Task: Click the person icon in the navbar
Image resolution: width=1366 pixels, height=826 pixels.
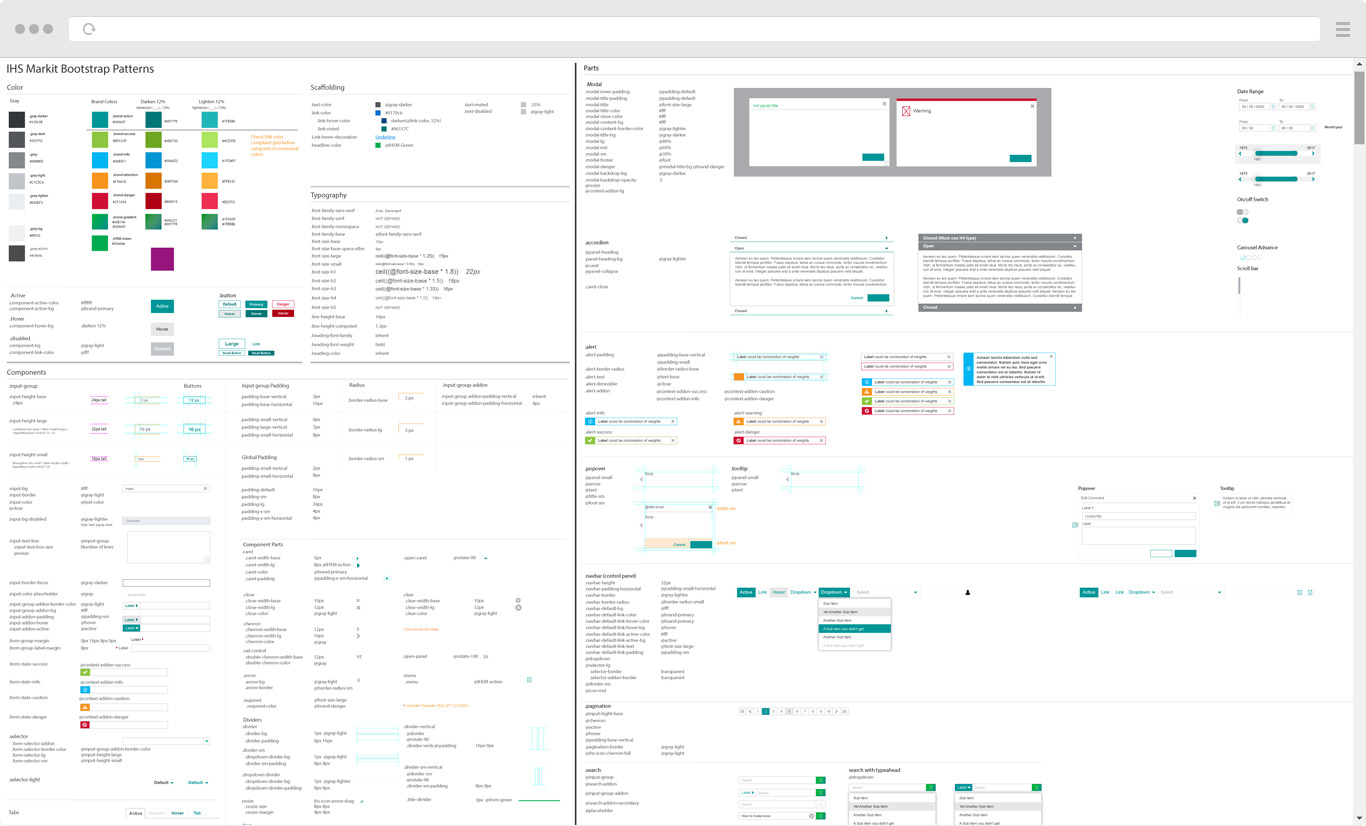Action: click(967, 592)
